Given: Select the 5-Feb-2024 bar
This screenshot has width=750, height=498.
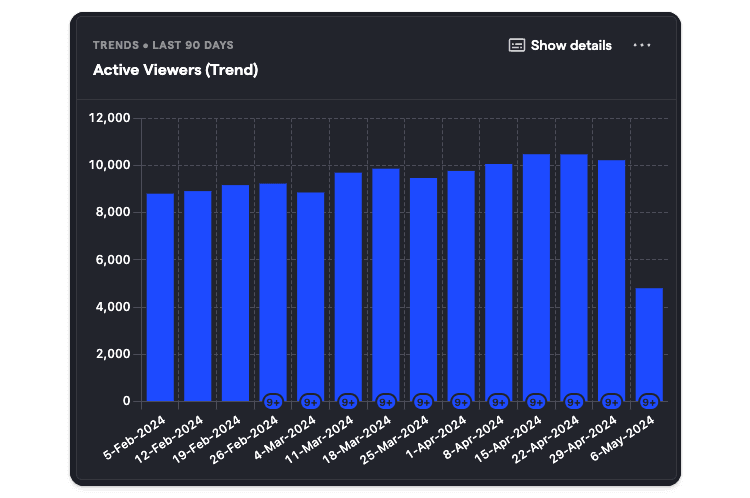Looking at the screenshot, I should tap(160, 297).
